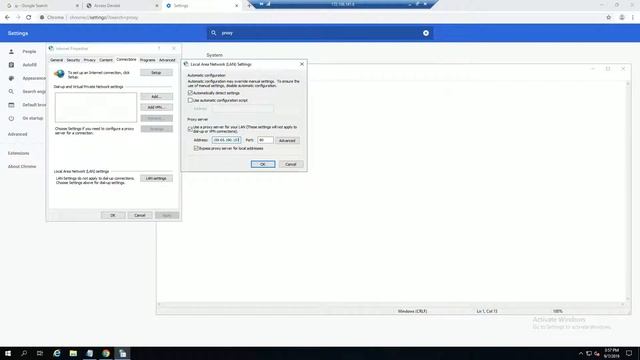Select Privacy tab in Internet Properties
The image size is (640, 360).
click(x=89, y=60)
